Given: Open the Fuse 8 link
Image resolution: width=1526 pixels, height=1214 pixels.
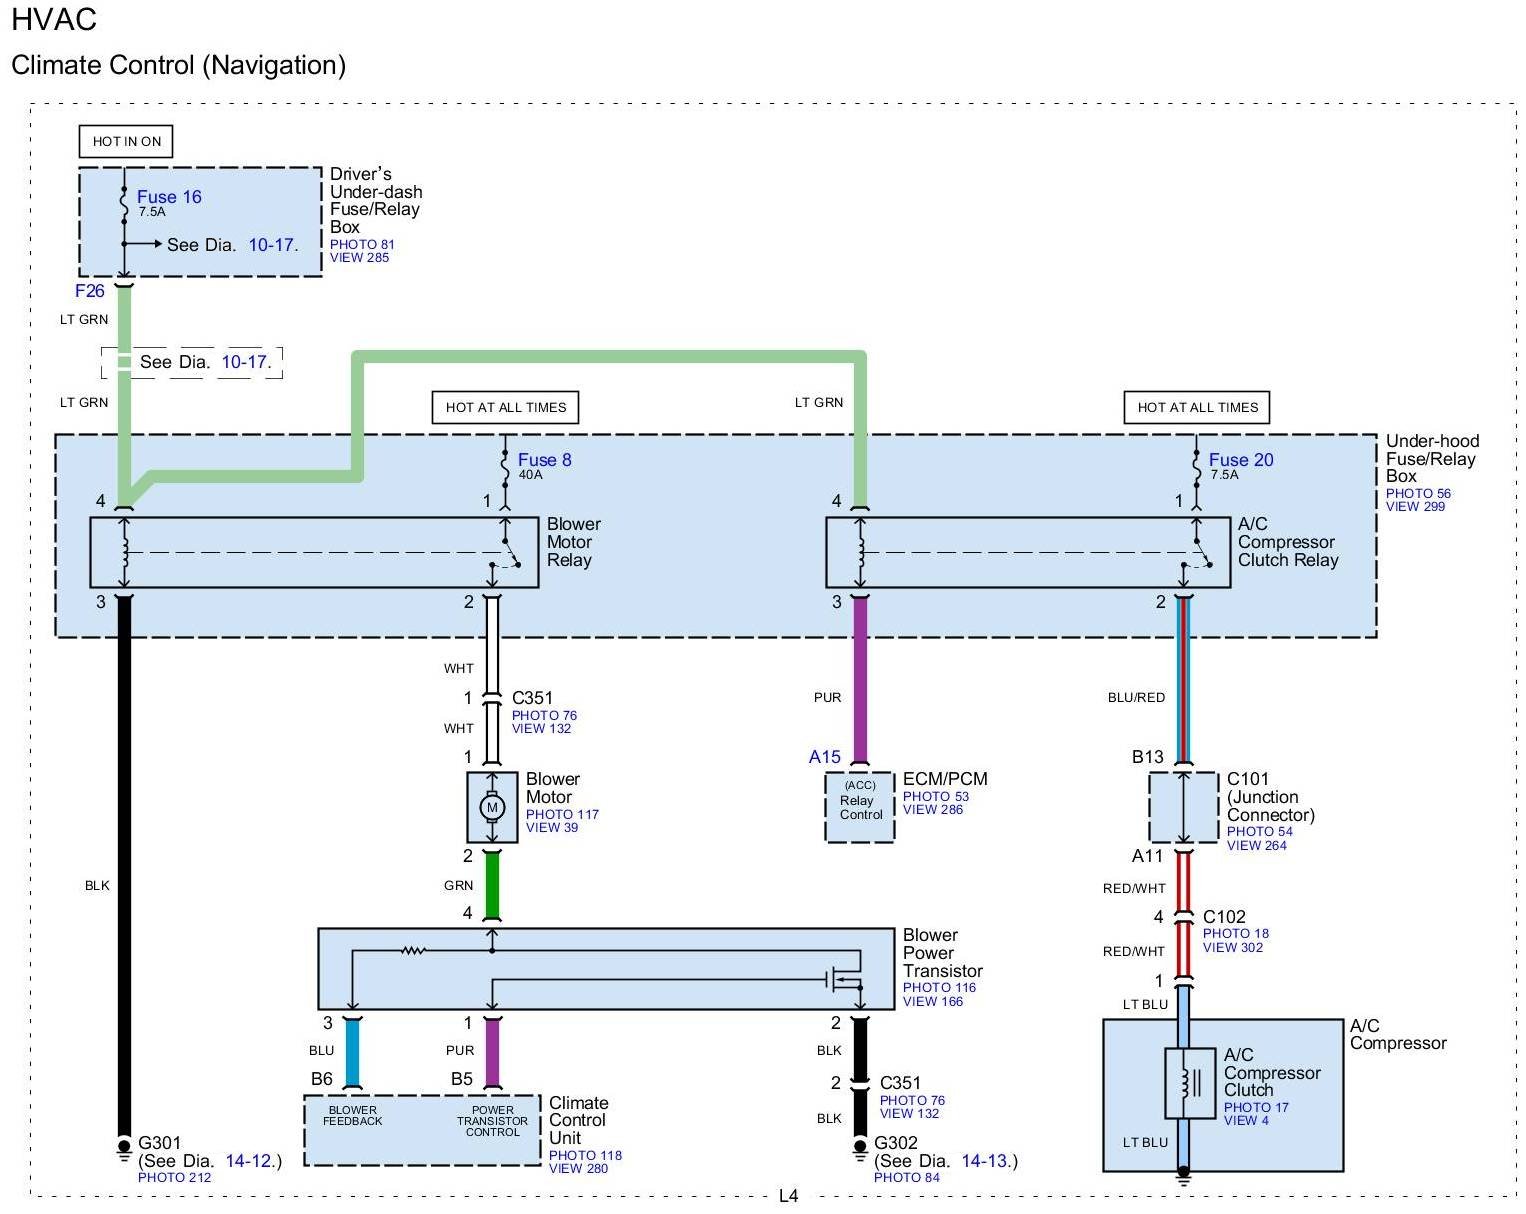Looking at the screenshot, I should click(544, 460).
